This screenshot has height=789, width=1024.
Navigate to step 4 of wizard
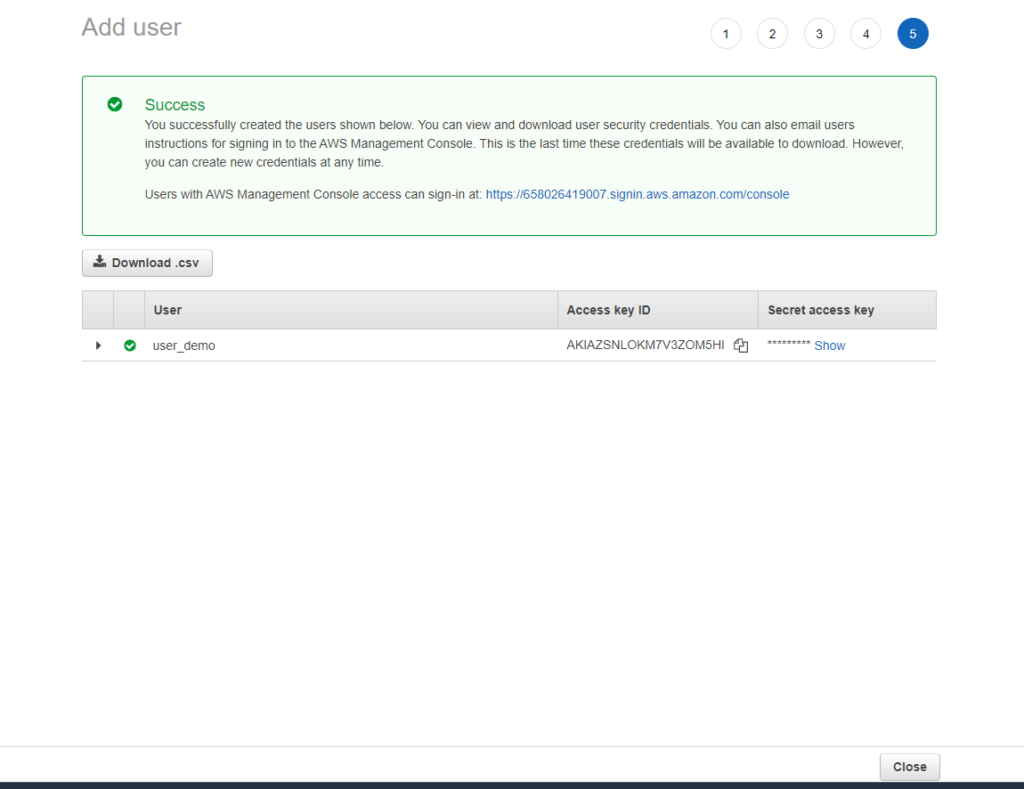[x=866, y=34]
